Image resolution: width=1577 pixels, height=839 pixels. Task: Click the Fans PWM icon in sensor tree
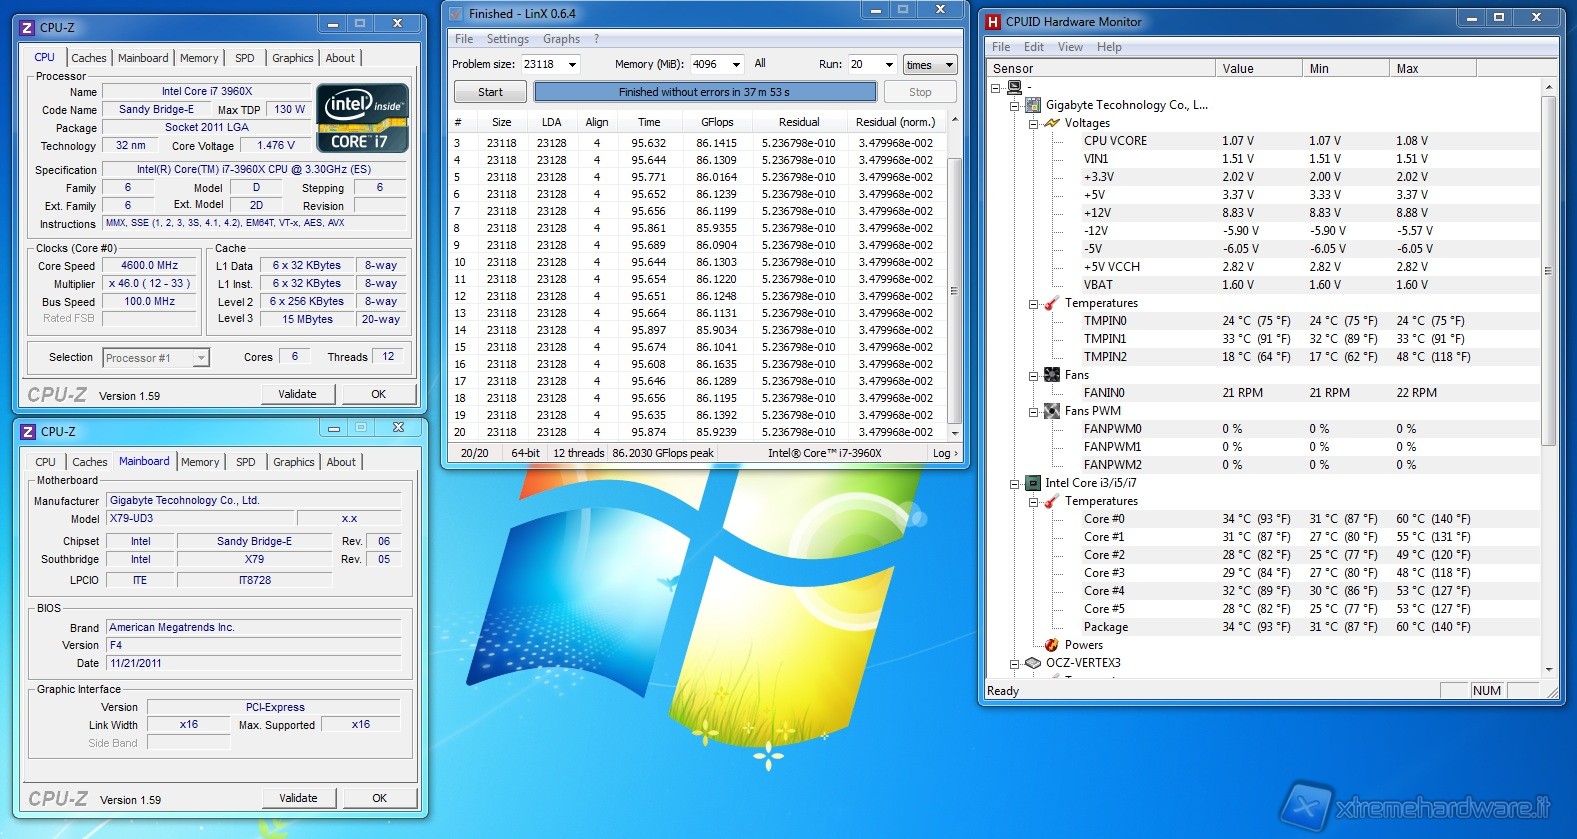pyautogui.click(x=1051, y=411)
